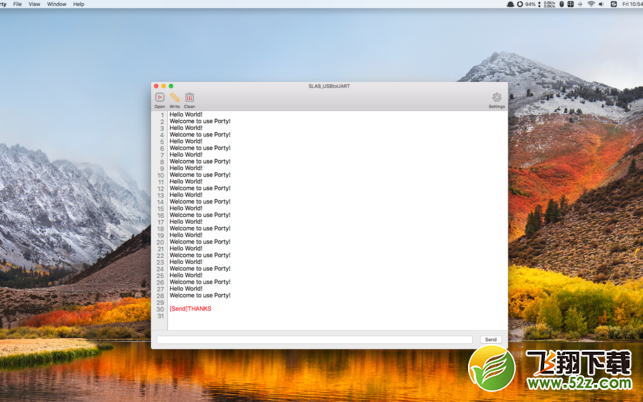The image size is (643, 402).
Task: Click the Hello World! text on line 1
Action: tap(186, 114)
